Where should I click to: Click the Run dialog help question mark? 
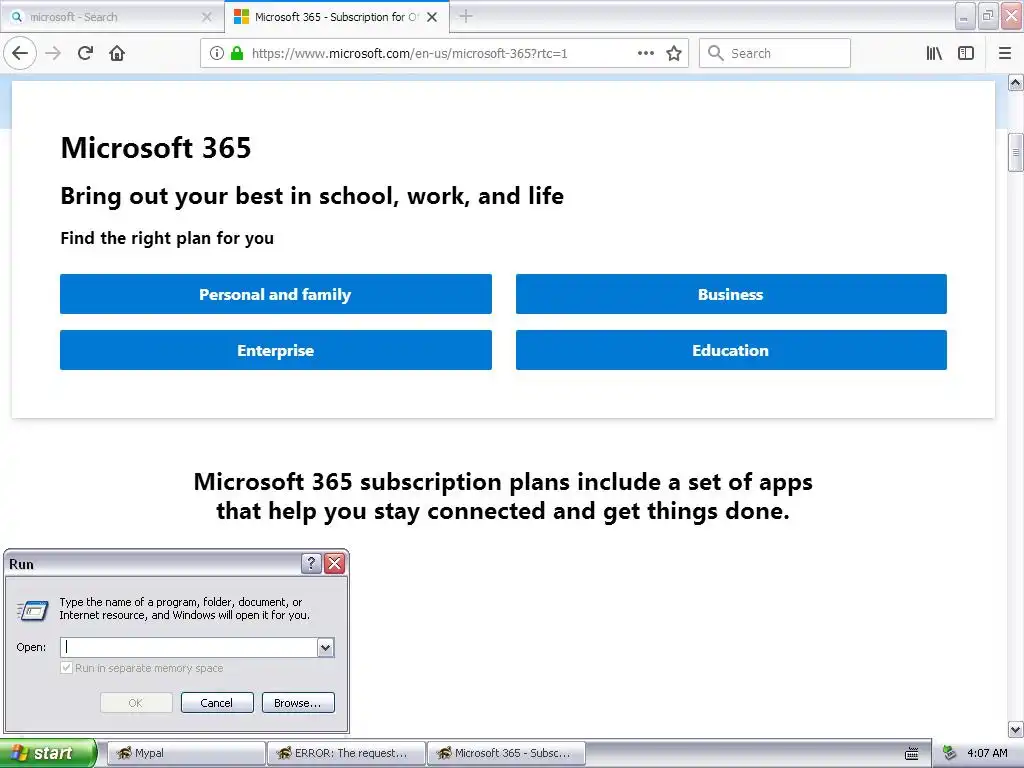312,563
